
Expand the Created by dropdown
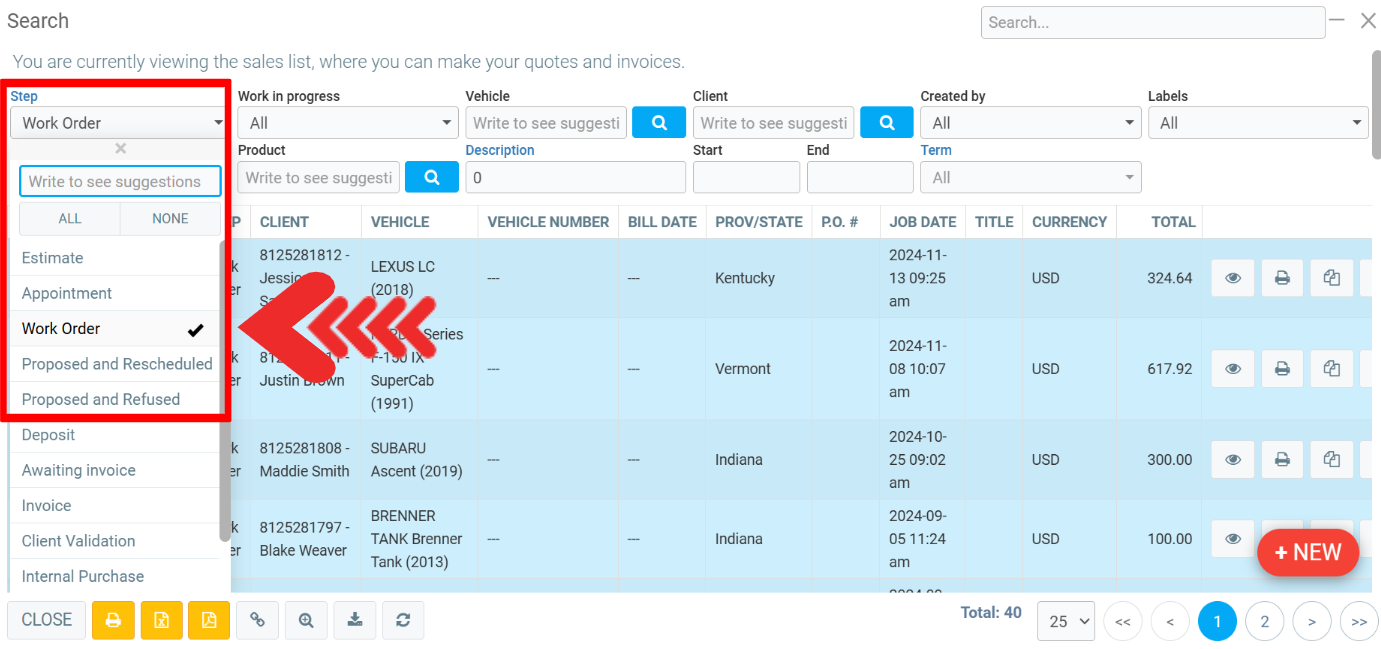(x=1030, y=123)
